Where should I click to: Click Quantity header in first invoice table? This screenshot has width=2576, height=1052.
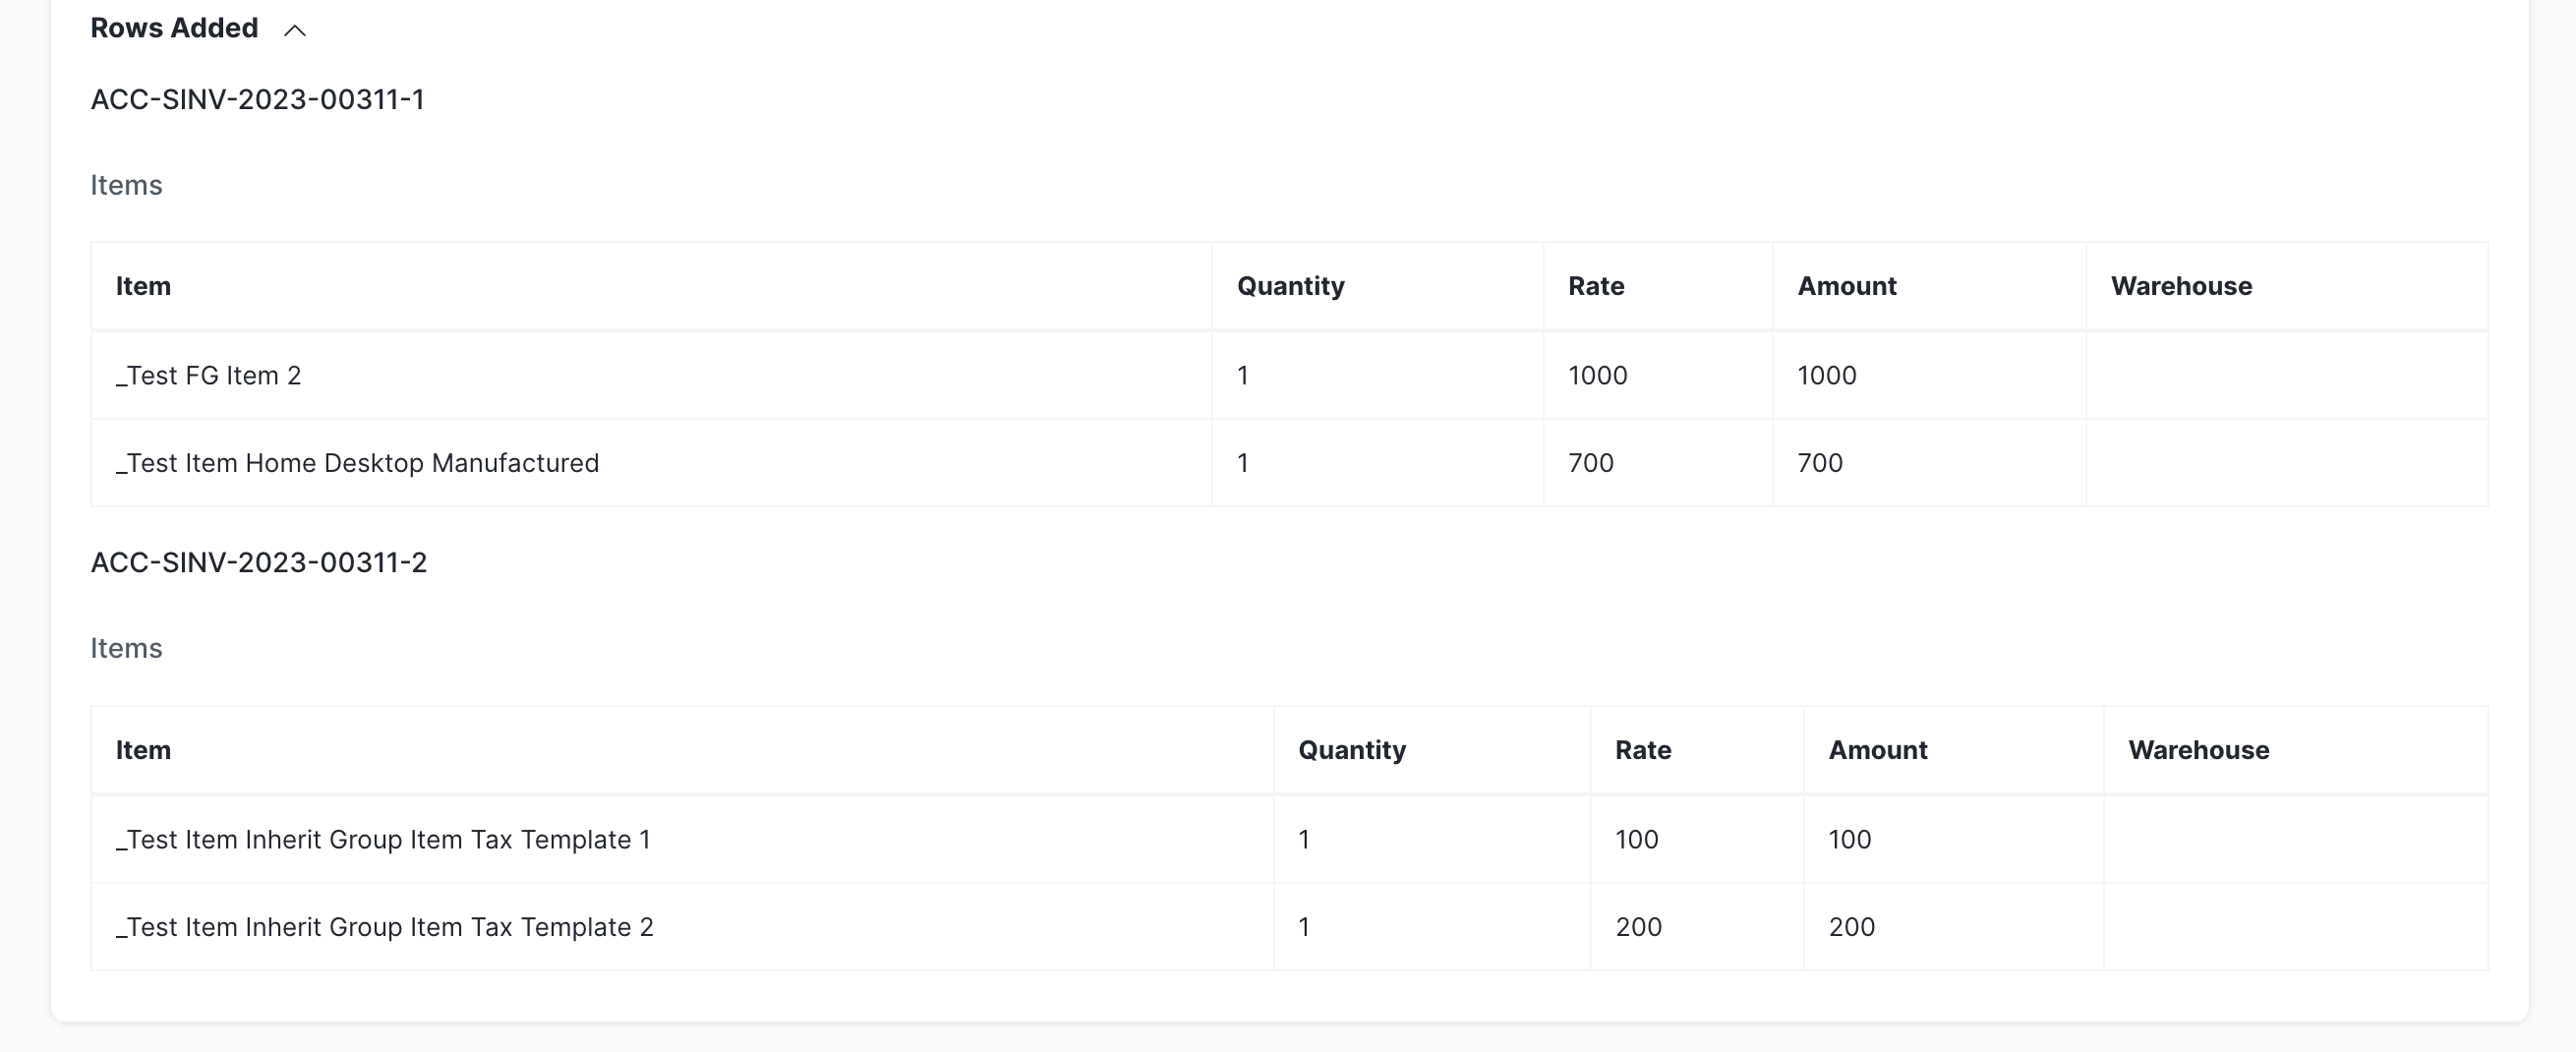click(1290, 286)
